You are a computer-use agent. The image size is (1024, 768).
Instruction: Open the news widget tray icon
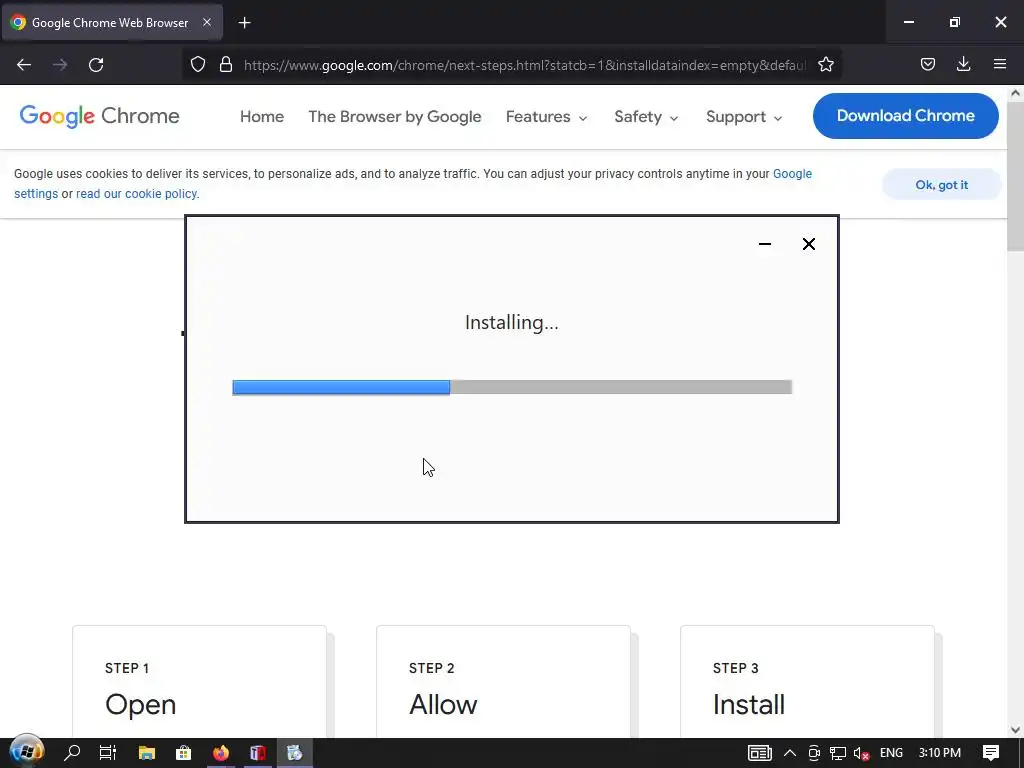tap(760, 753)
